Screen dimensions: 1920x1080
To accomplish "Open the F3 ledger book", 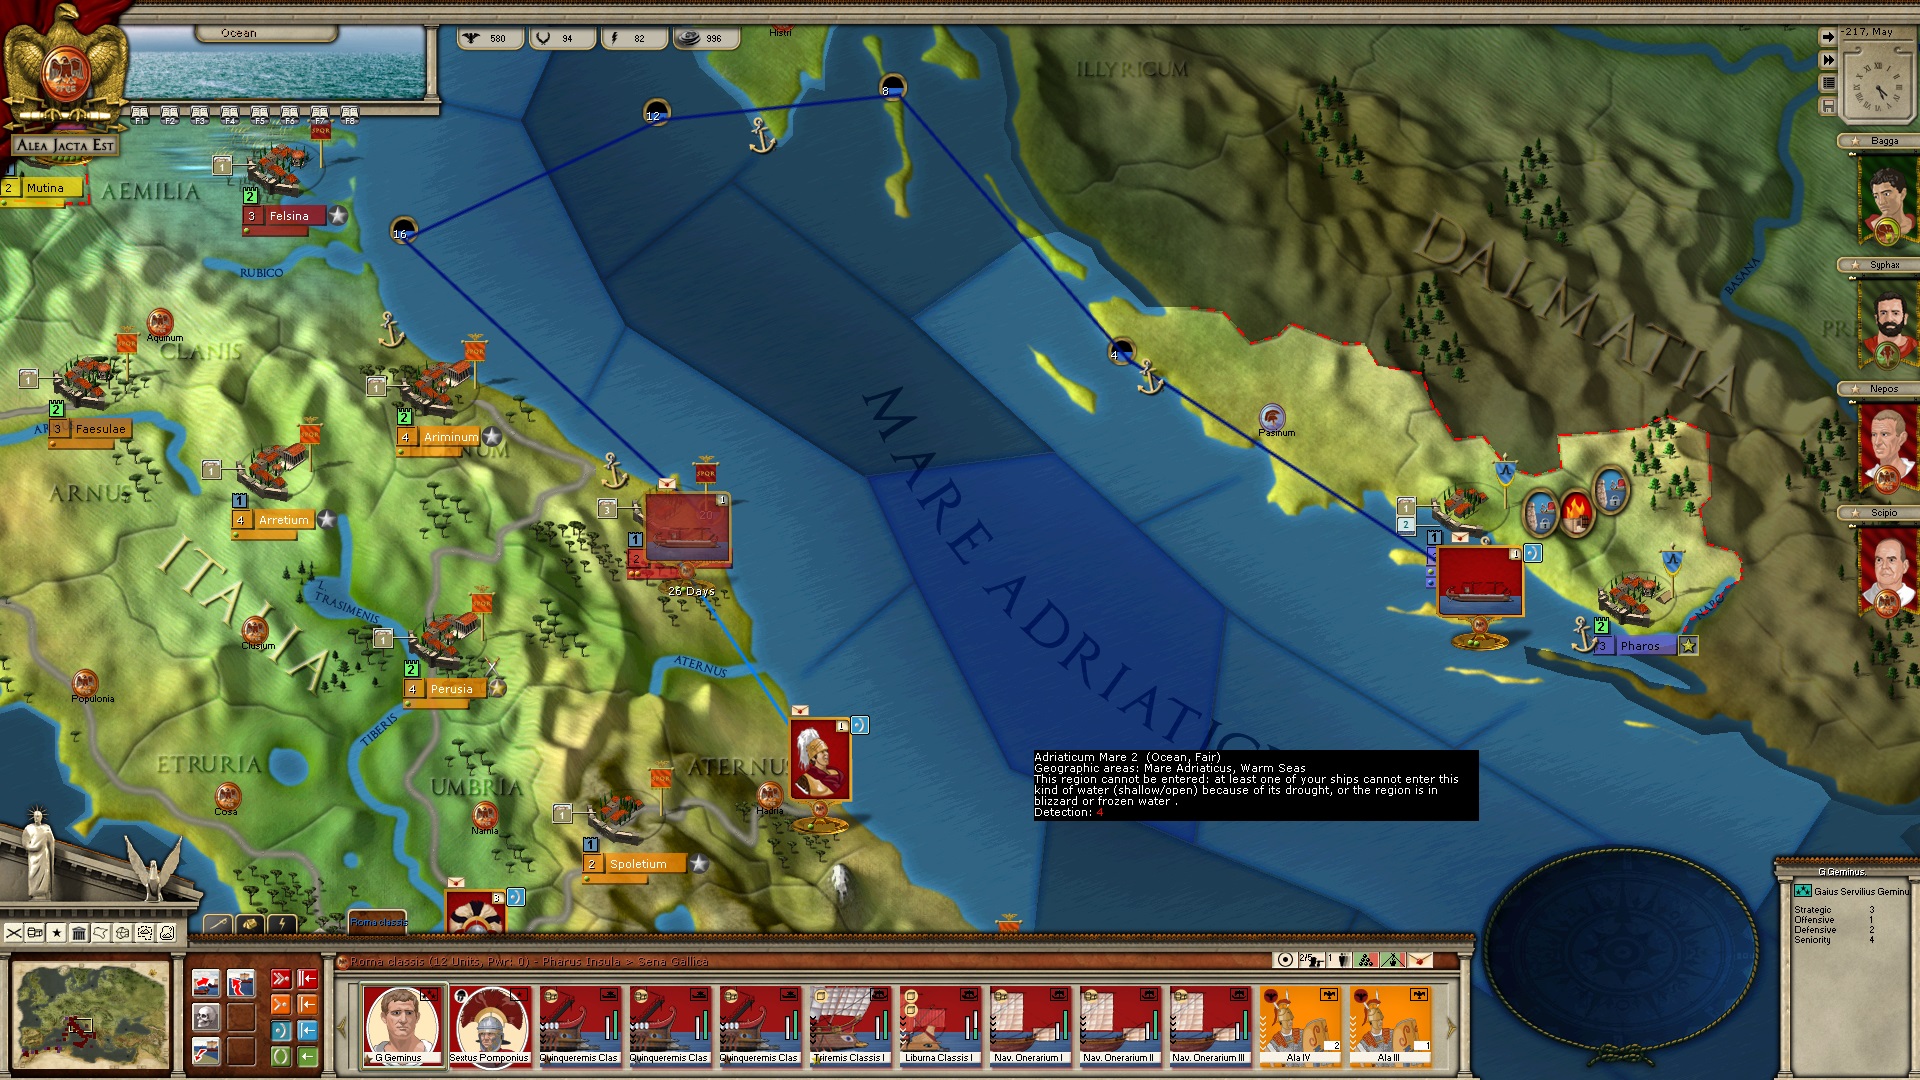I will click(200, 115).
